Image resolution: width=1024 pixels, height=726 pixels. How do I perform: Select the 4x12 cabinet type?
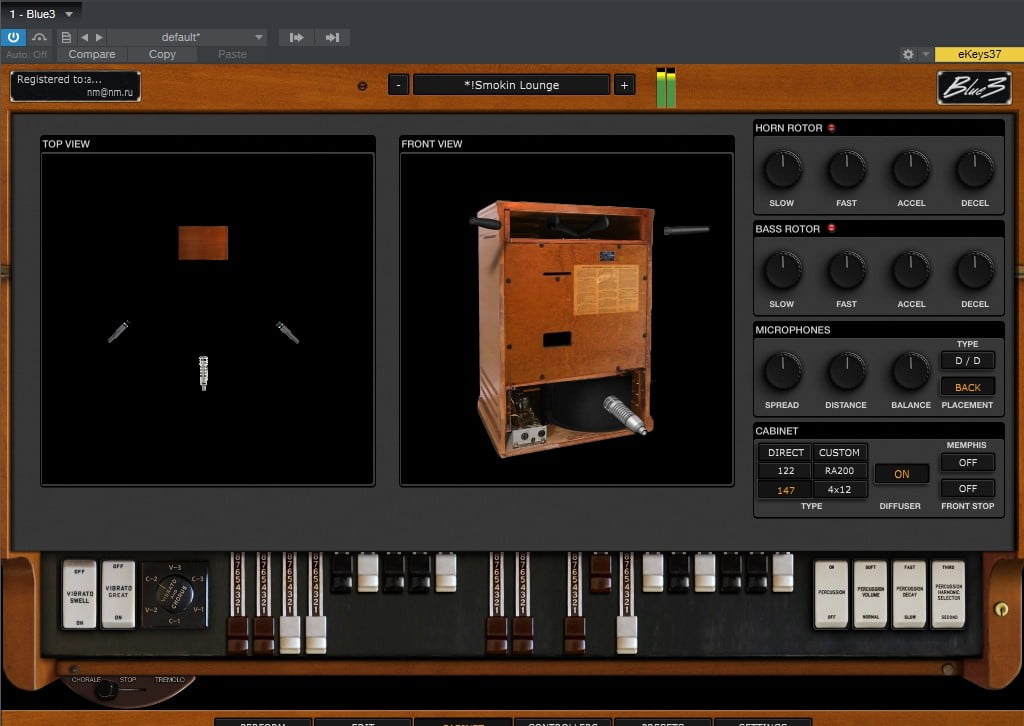(x=839, y=490)
